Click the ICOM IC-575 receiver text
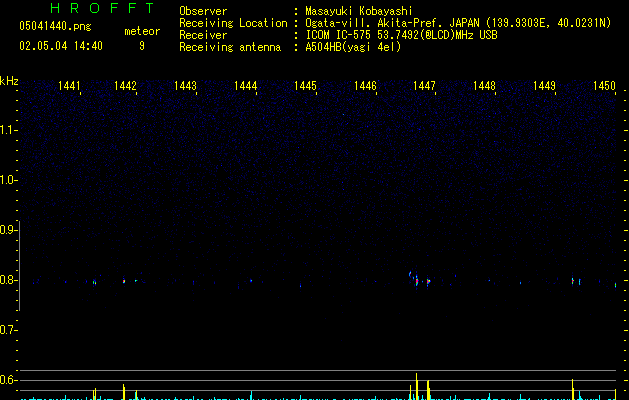Screen dimensions: 629x400 (401, 35)
